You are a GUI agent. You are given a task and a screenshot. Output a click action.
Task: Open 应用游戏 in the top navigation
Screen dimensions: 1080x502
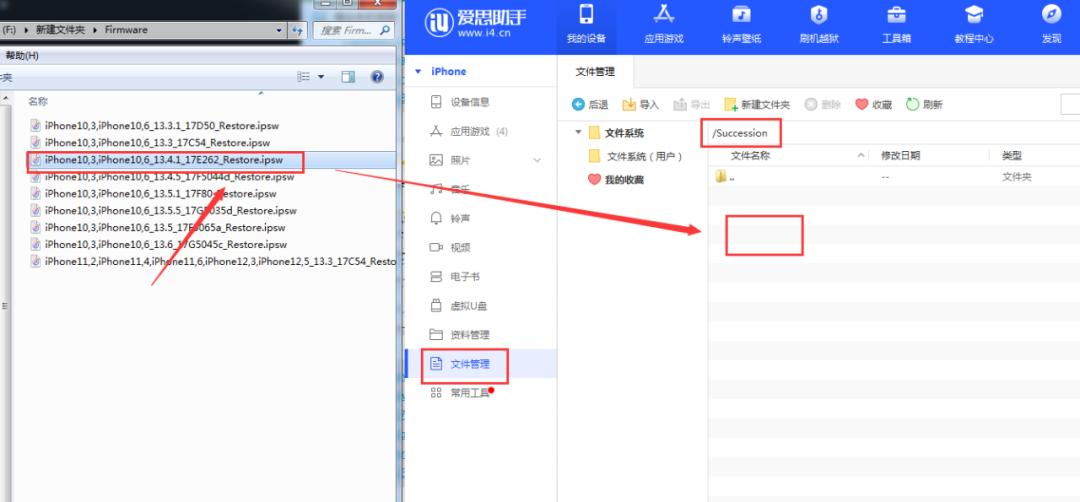[x=663, y=25]
